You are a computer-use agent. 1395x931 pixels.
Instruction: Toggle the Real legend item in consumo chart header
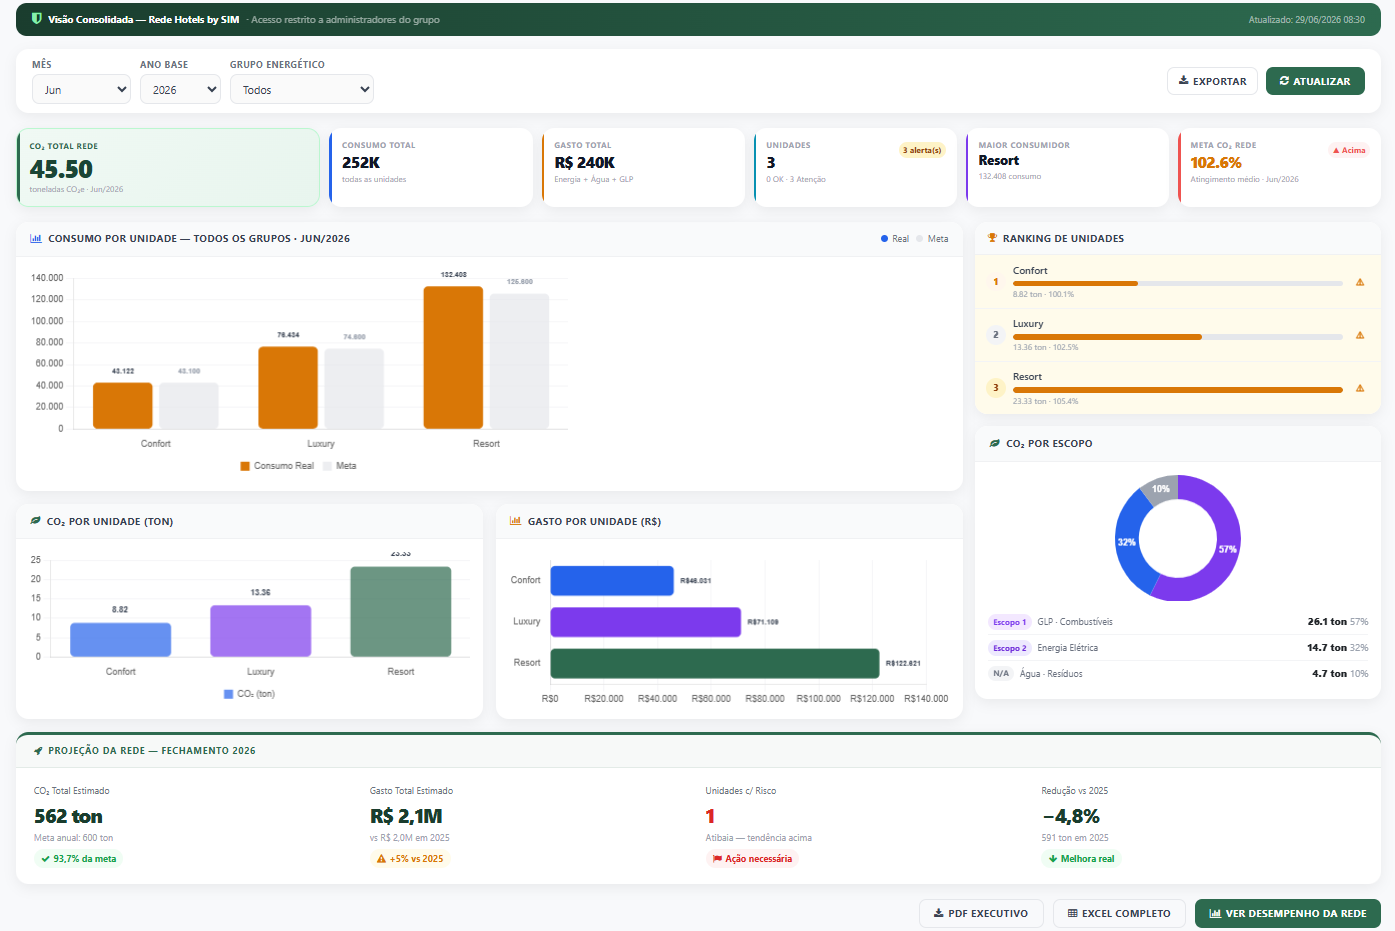point(895,239)
